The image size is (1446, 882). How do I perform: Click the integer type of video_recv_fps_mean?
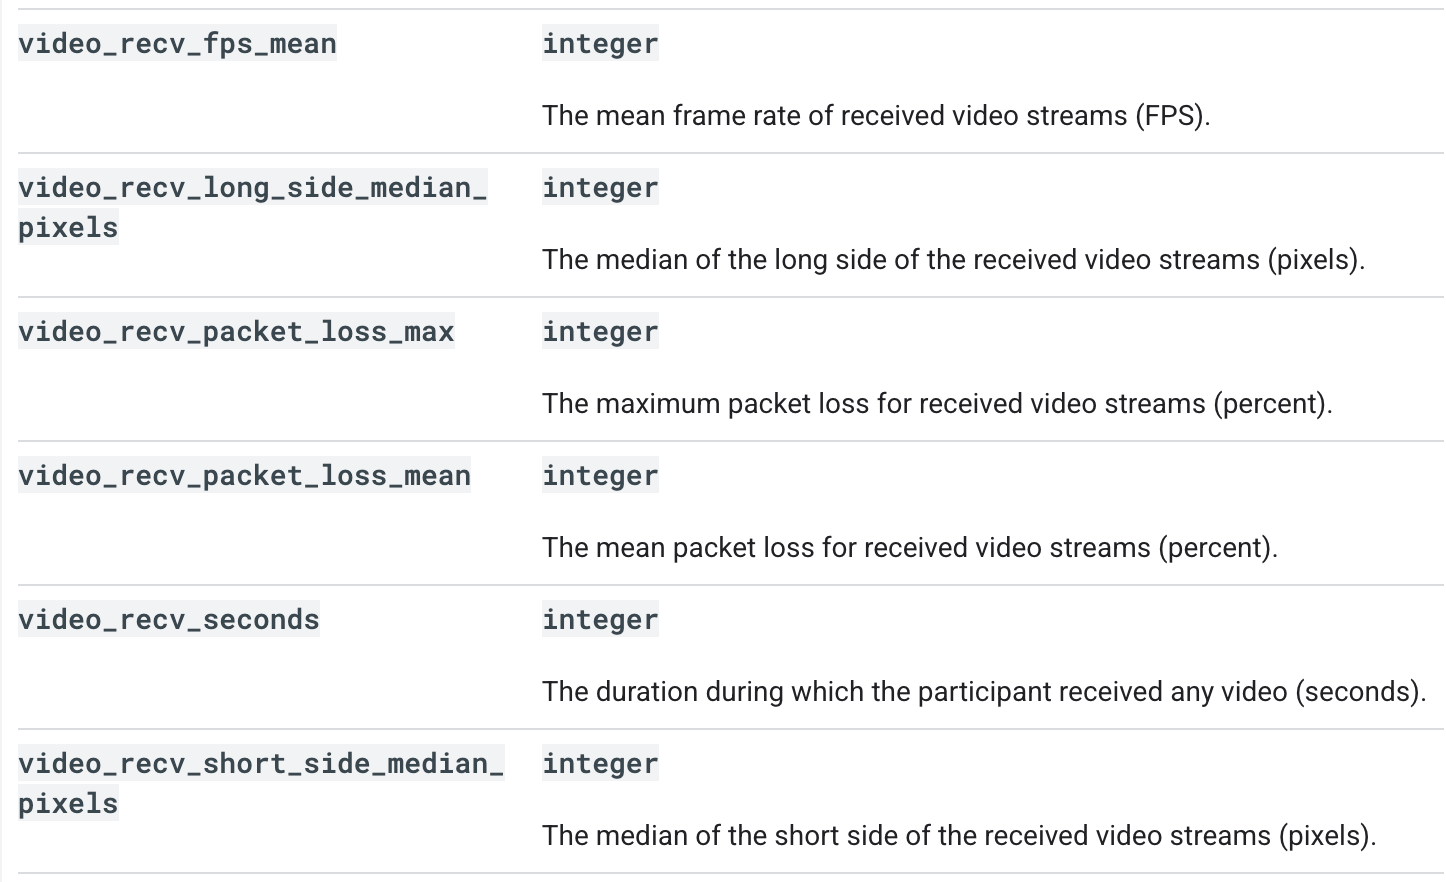click(600, 44)
